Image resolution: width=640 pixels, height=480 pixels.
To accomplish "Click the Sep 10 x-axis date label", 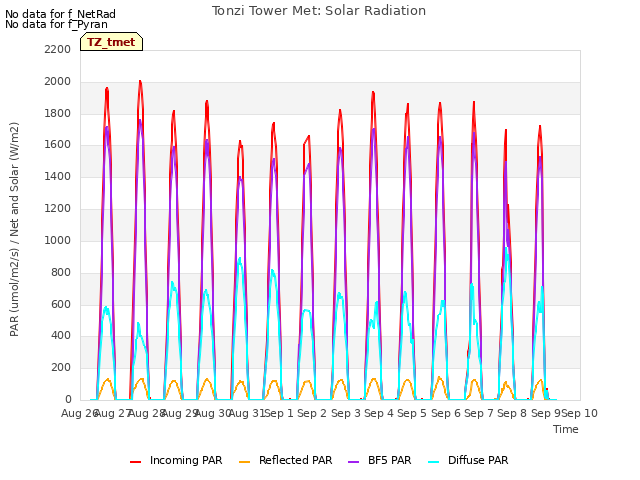I will click(x=580, y=413).
